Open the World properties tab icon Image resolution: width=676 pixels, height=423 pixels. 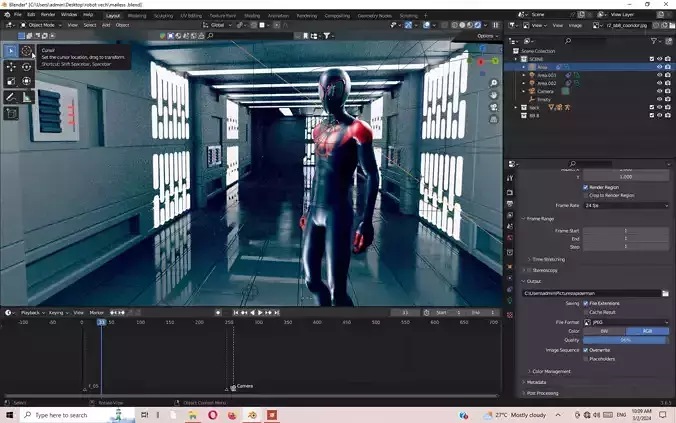pos(510,238)
